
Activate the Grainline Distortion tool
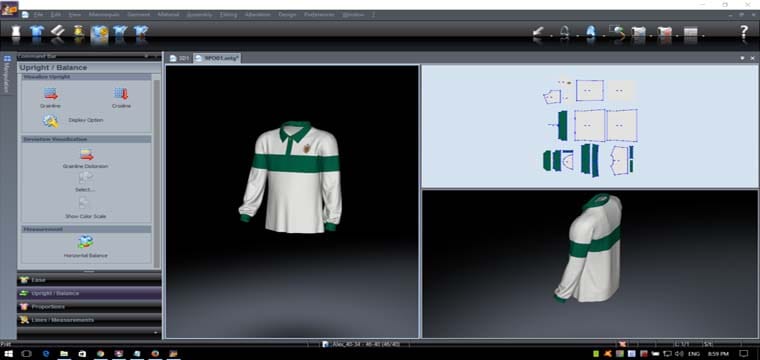coord(86,155)
